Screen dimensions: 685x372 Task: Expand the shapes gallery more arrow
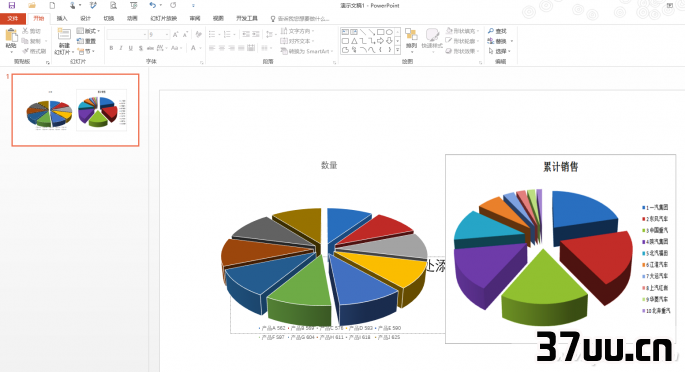pyautogui.click(x=398, y=50)
